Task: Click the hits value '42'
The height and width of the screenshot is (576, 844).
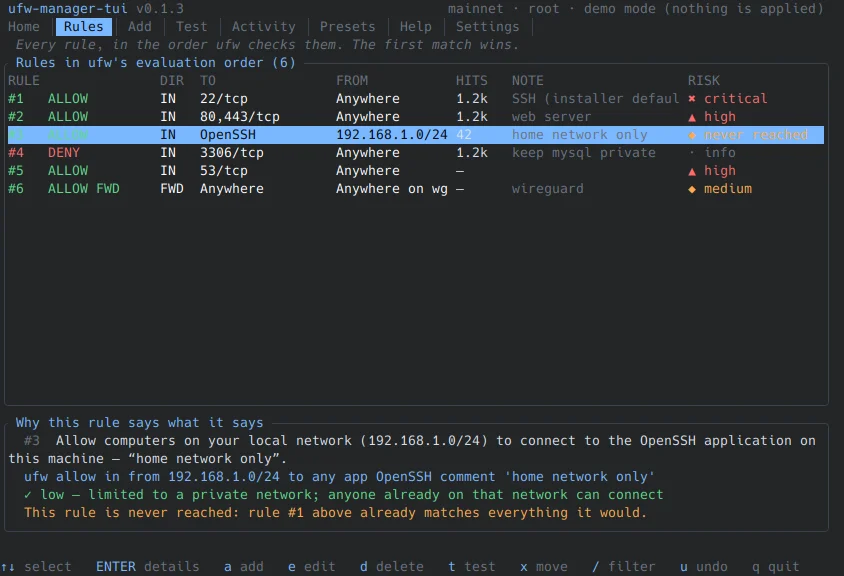Action: click(x=464, y=135)
